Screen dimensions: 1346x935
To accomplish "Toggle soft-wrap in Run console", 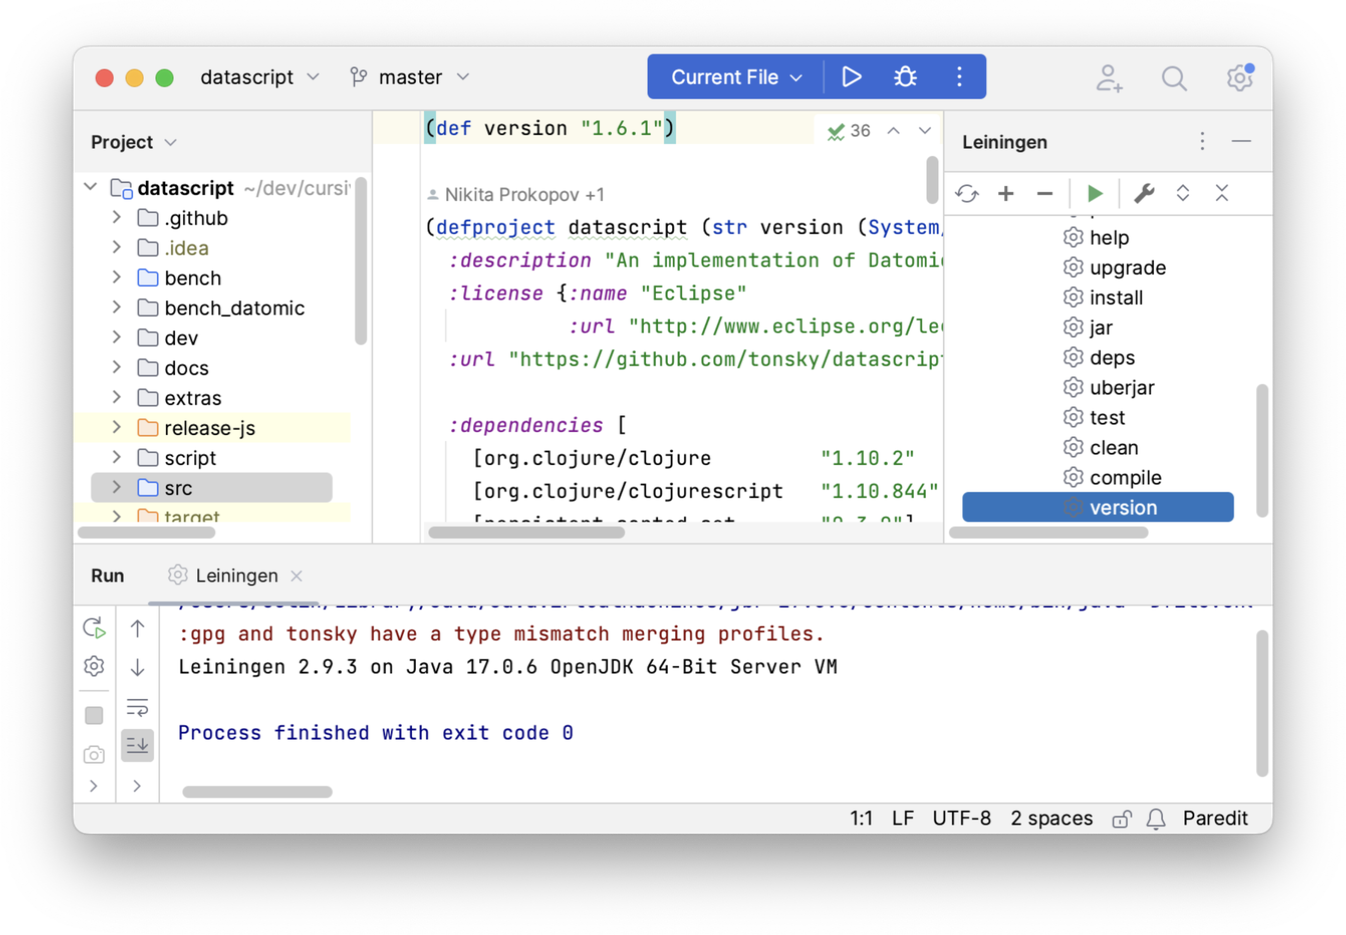I will (x=137, y=708).
